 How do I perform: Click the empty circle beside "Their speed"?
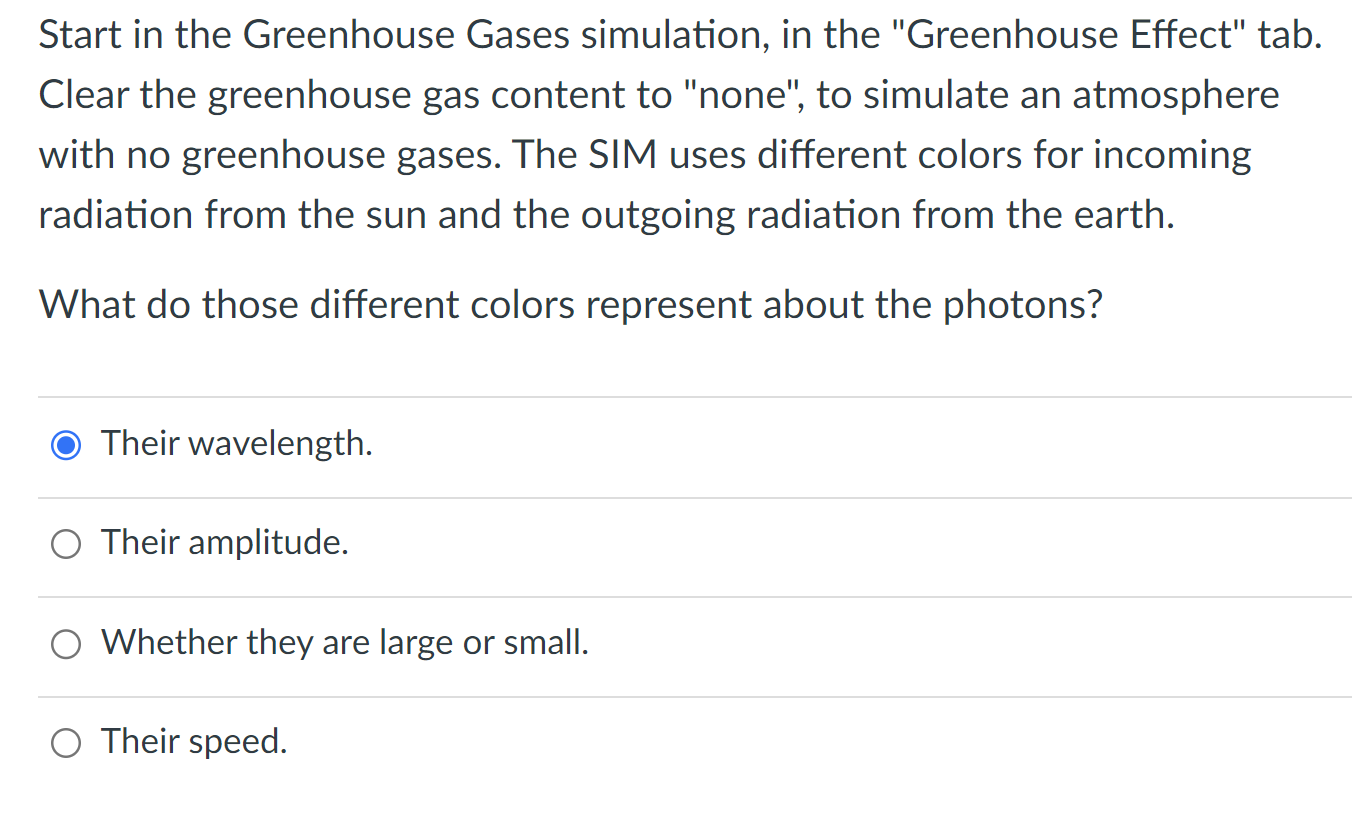[66, 743]
